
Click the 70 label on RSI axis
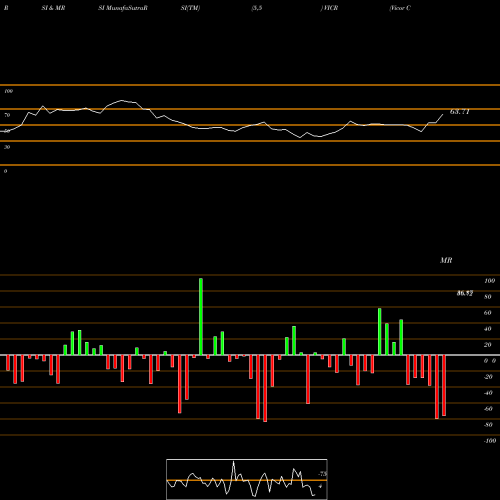[7, 115]
